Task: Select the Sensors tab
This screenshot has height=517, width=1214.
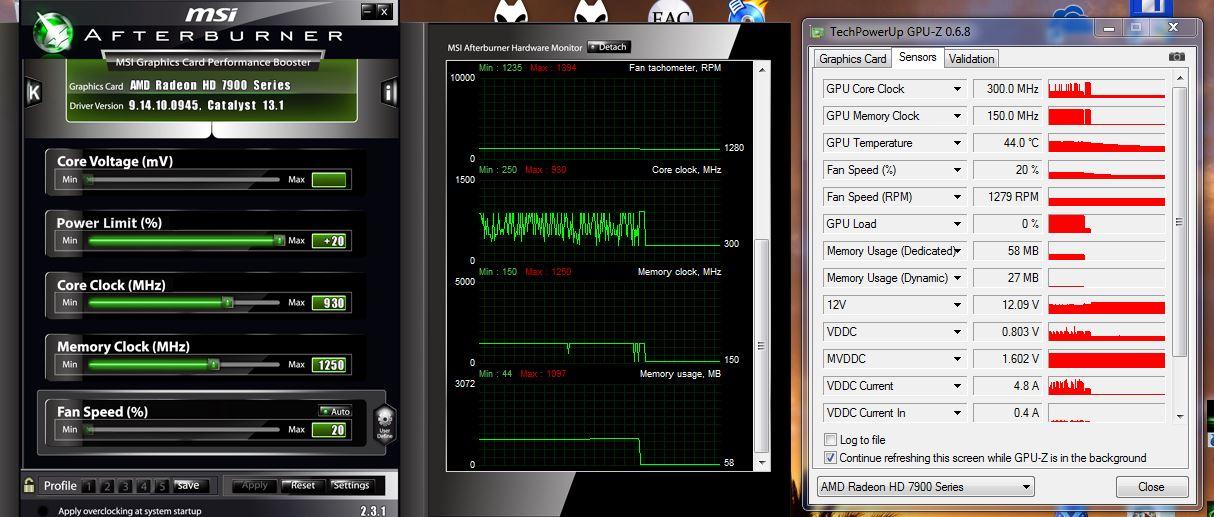Action: [917, 57]
